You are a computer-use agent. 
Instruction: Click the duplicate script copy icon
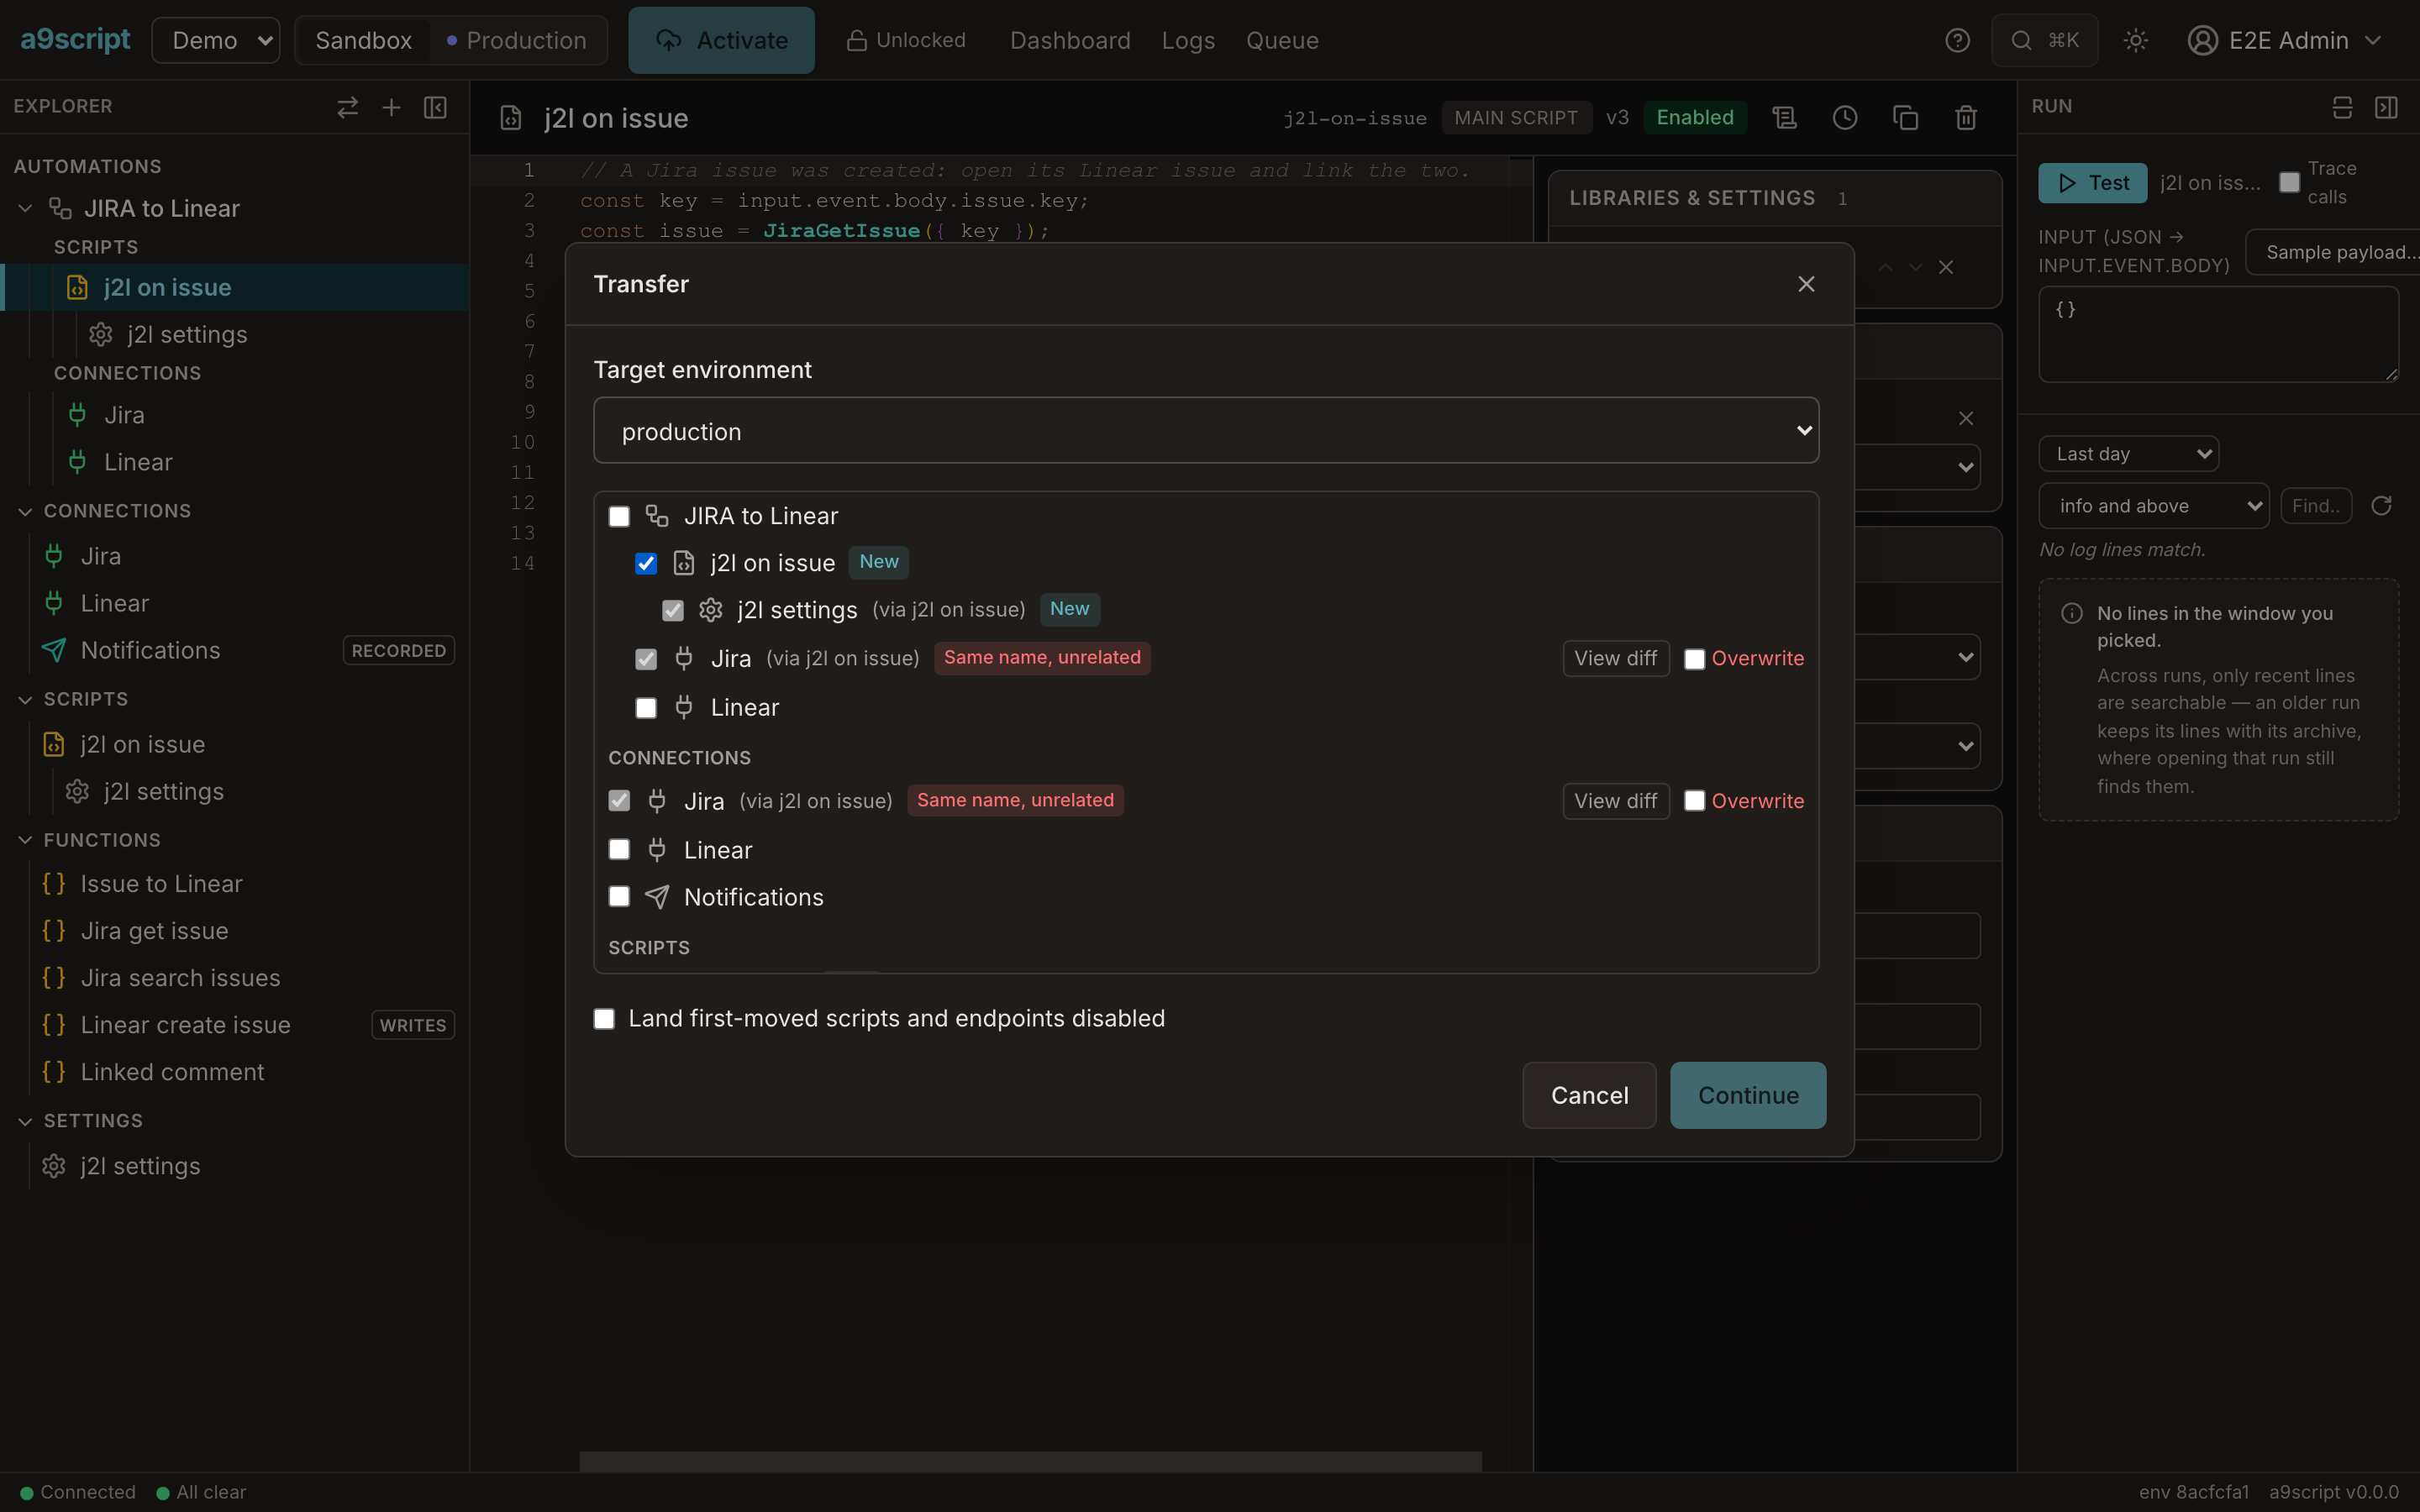pyautogui.click(x=1905, y=118)
